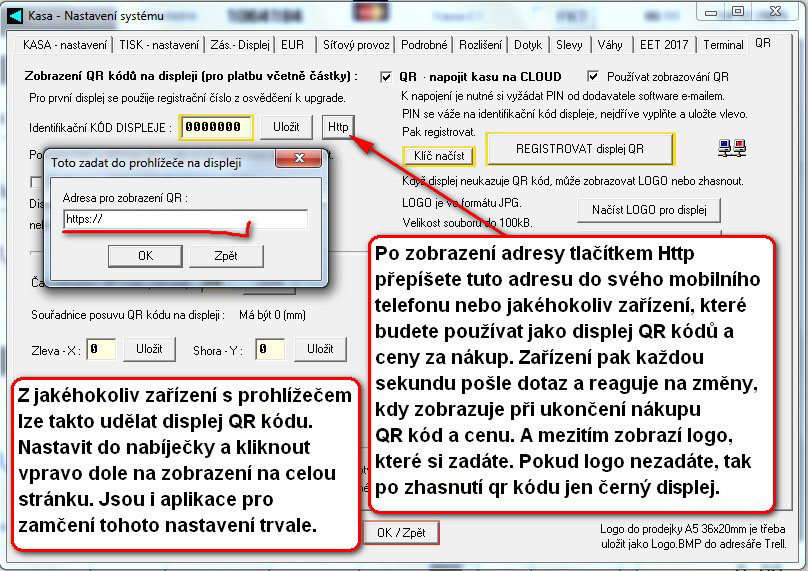Confirm the address dialog with OK

coord(145,256)
